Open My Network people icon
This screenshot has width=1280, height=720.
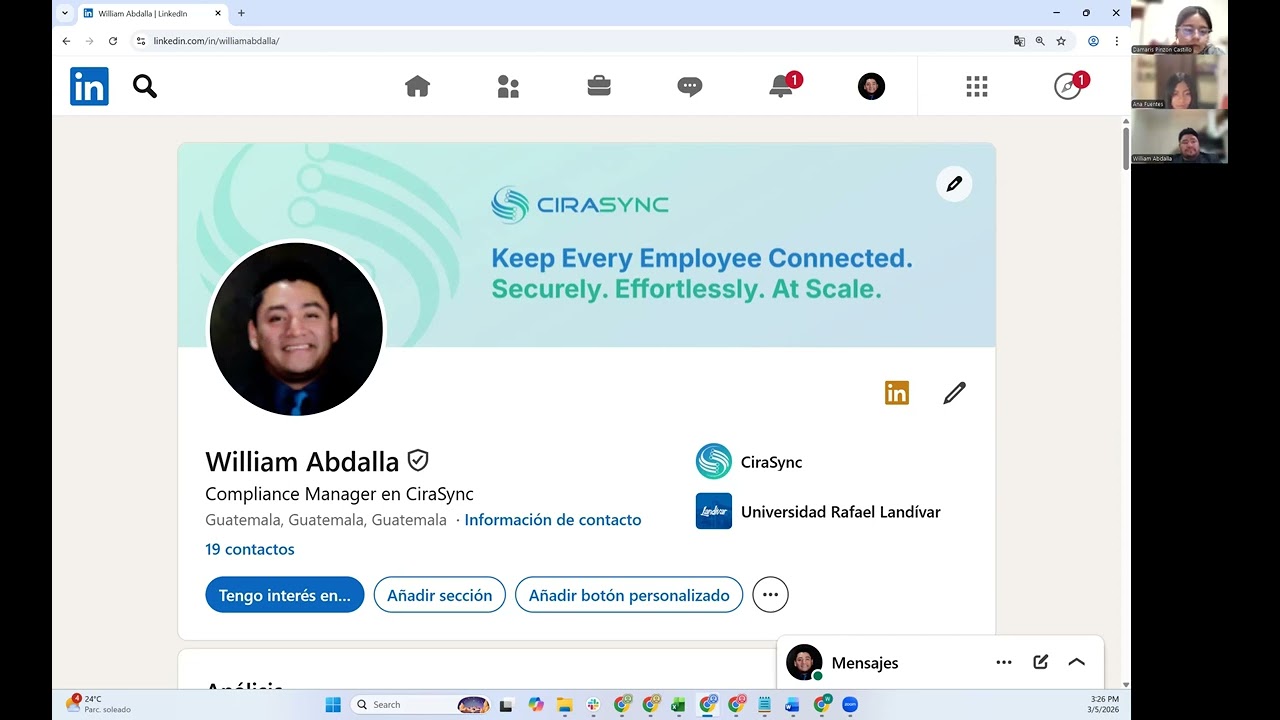click(x=508, y=87)
